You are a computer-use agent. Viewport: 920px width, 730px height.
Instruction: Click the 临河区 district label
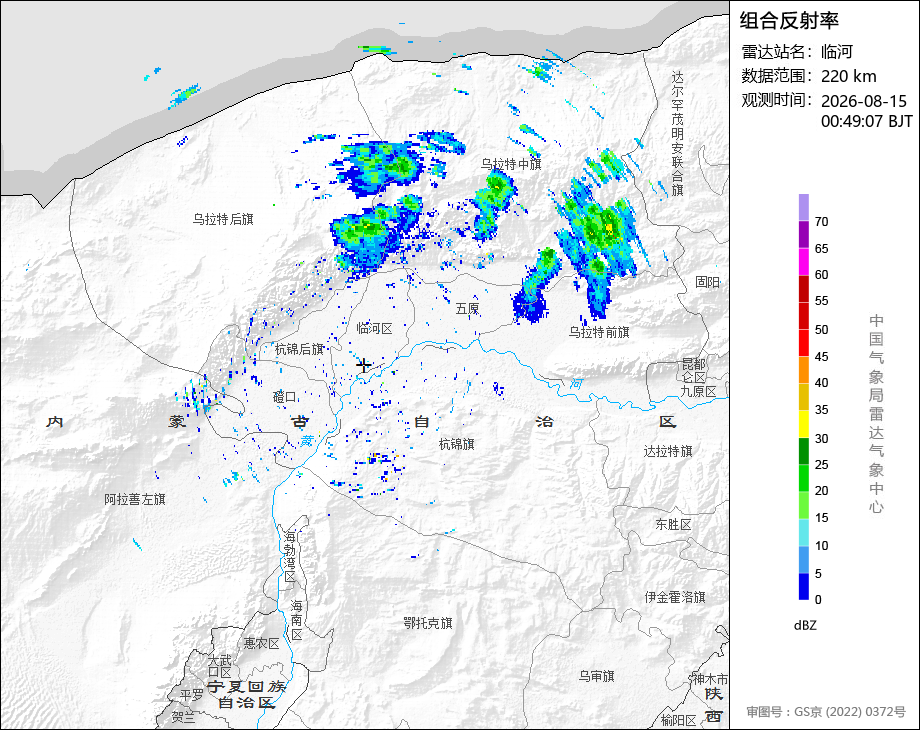(374, 329)
